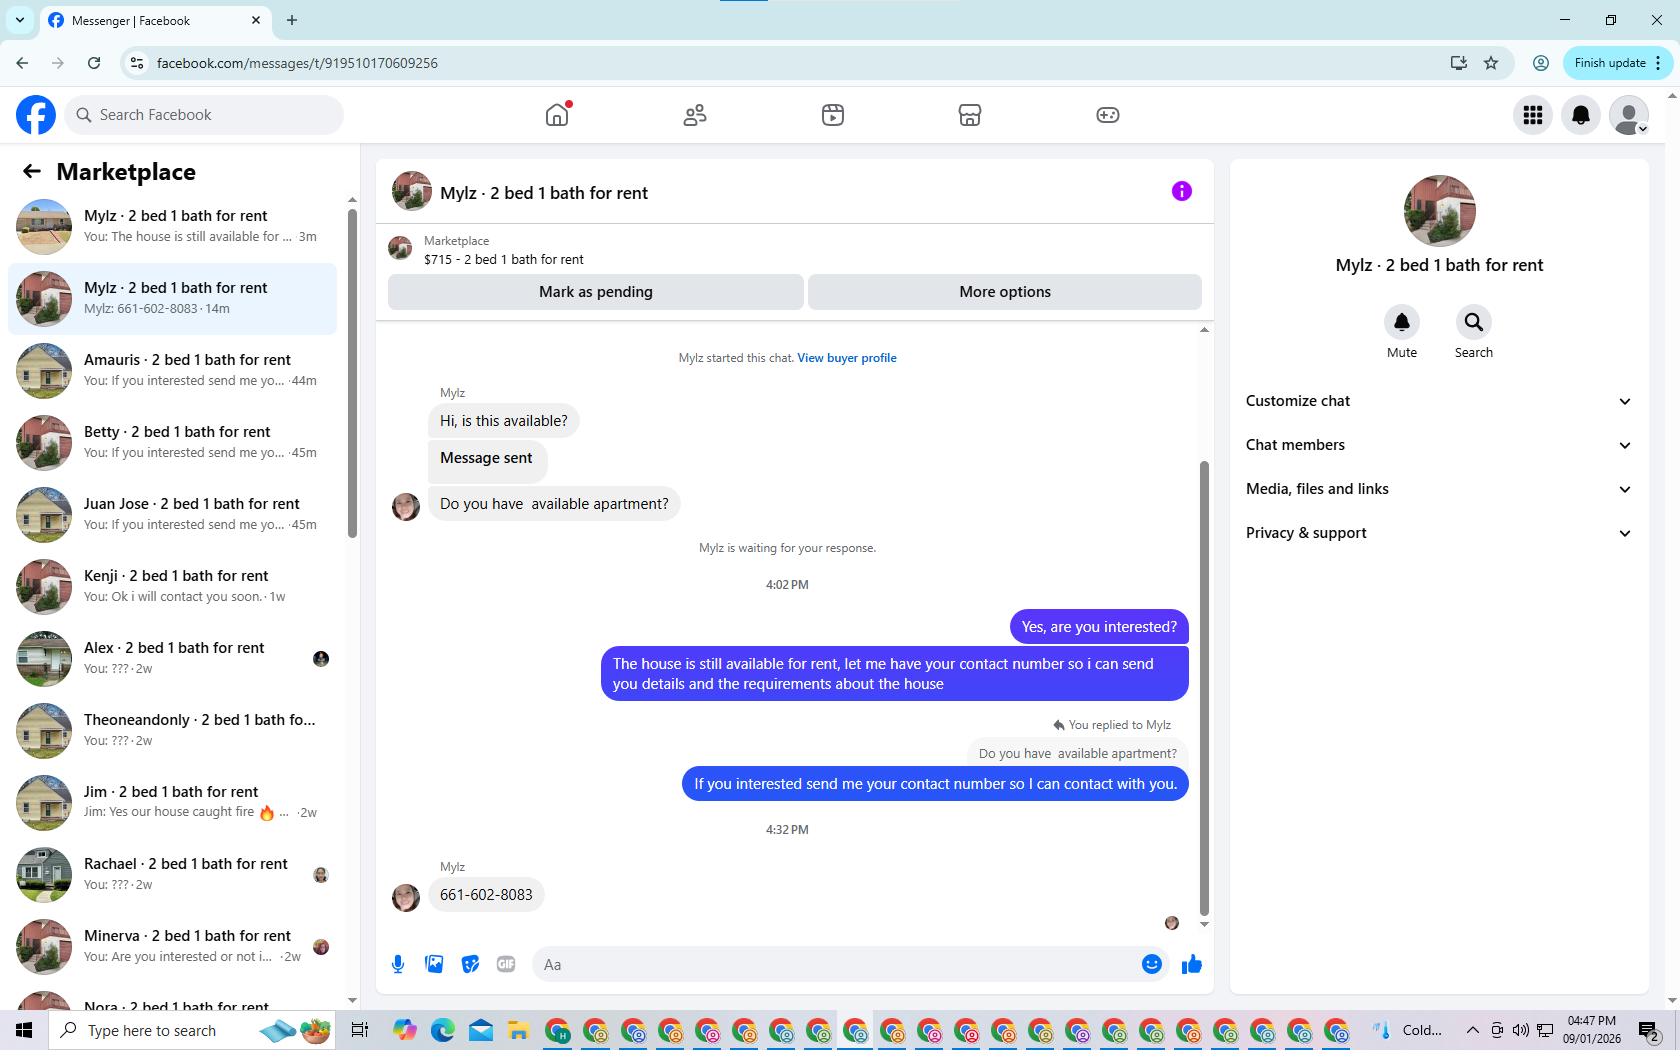Mute this conversation
Viewport: 1680px width, 1050px height.
coord(1402,322)
